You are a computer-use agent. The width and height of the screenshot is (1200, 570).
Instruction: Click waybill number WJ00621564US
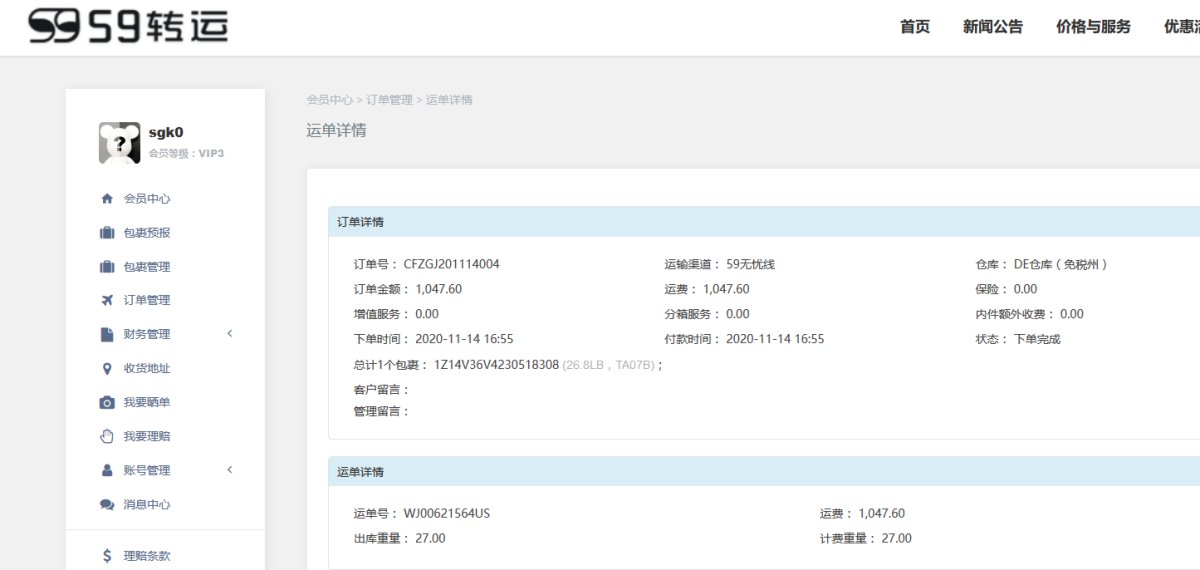pos(447,513)
